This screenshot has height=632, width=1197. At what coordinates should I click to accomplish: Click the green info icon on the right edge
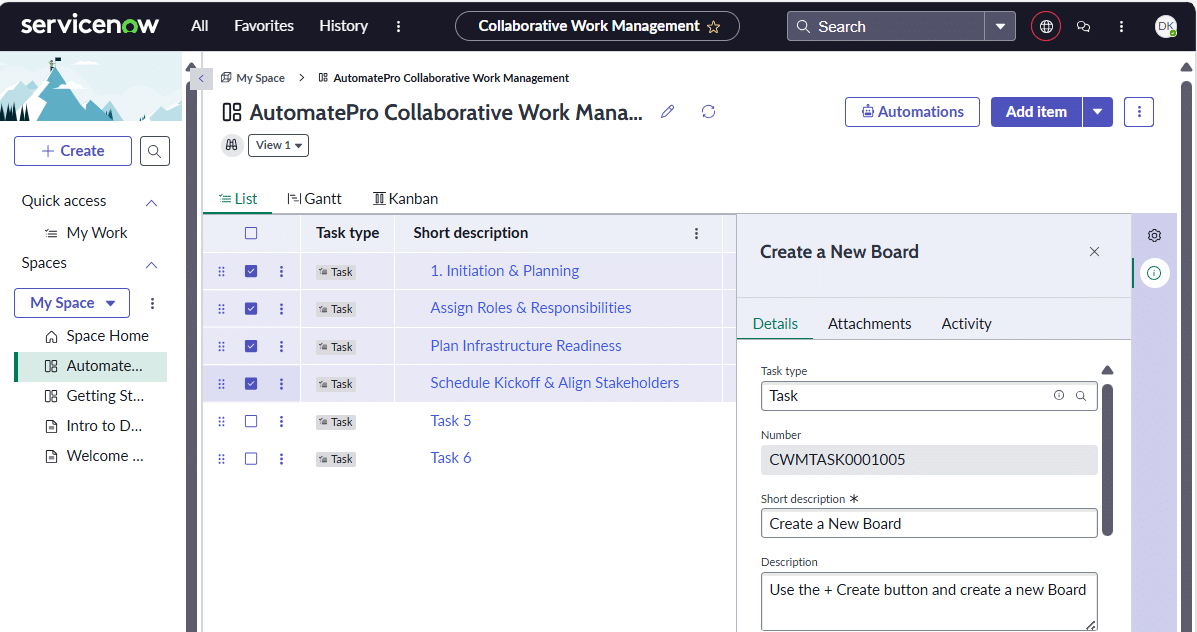[1154, 272]
